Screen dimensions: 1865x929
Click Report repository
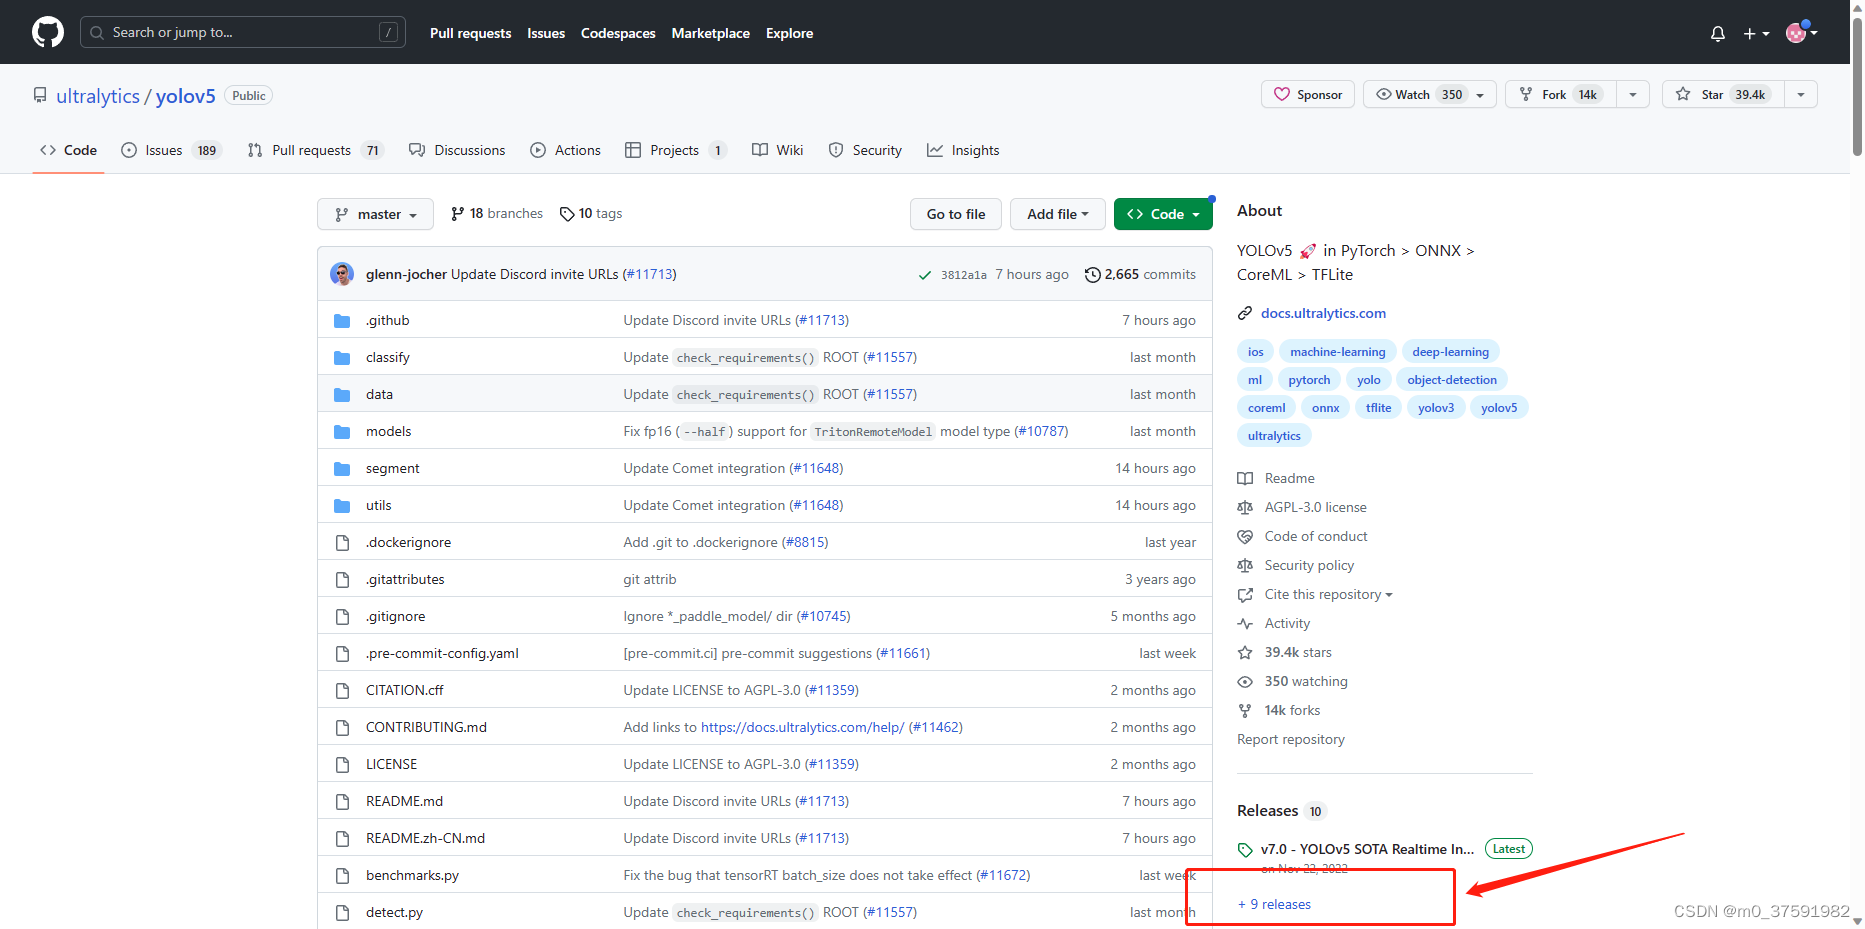(x=1290, y=739)
